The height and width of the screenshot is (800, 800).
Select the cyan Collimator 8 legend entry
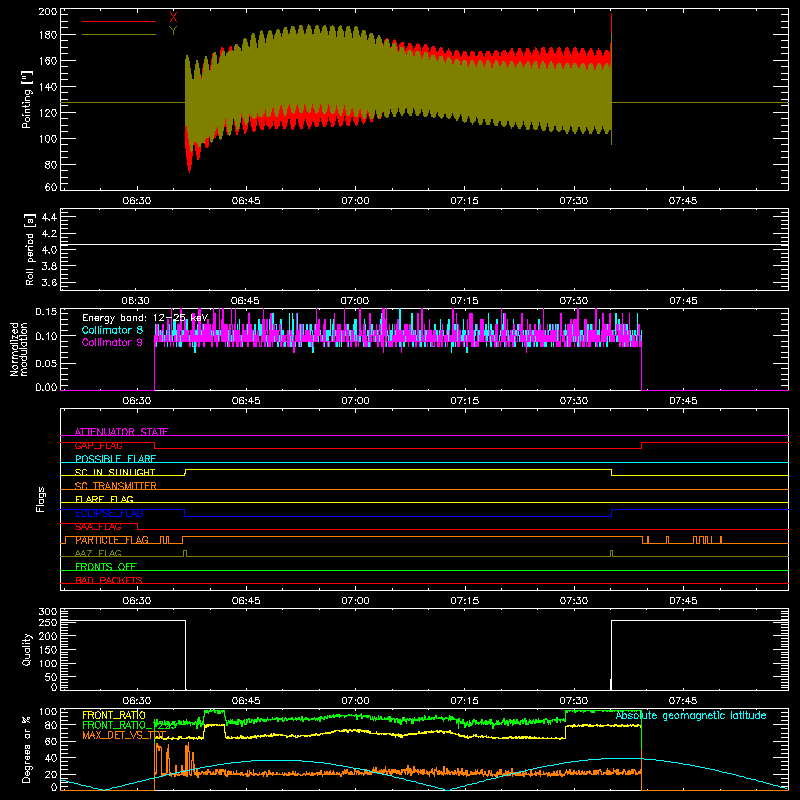(x=112, y=330)
